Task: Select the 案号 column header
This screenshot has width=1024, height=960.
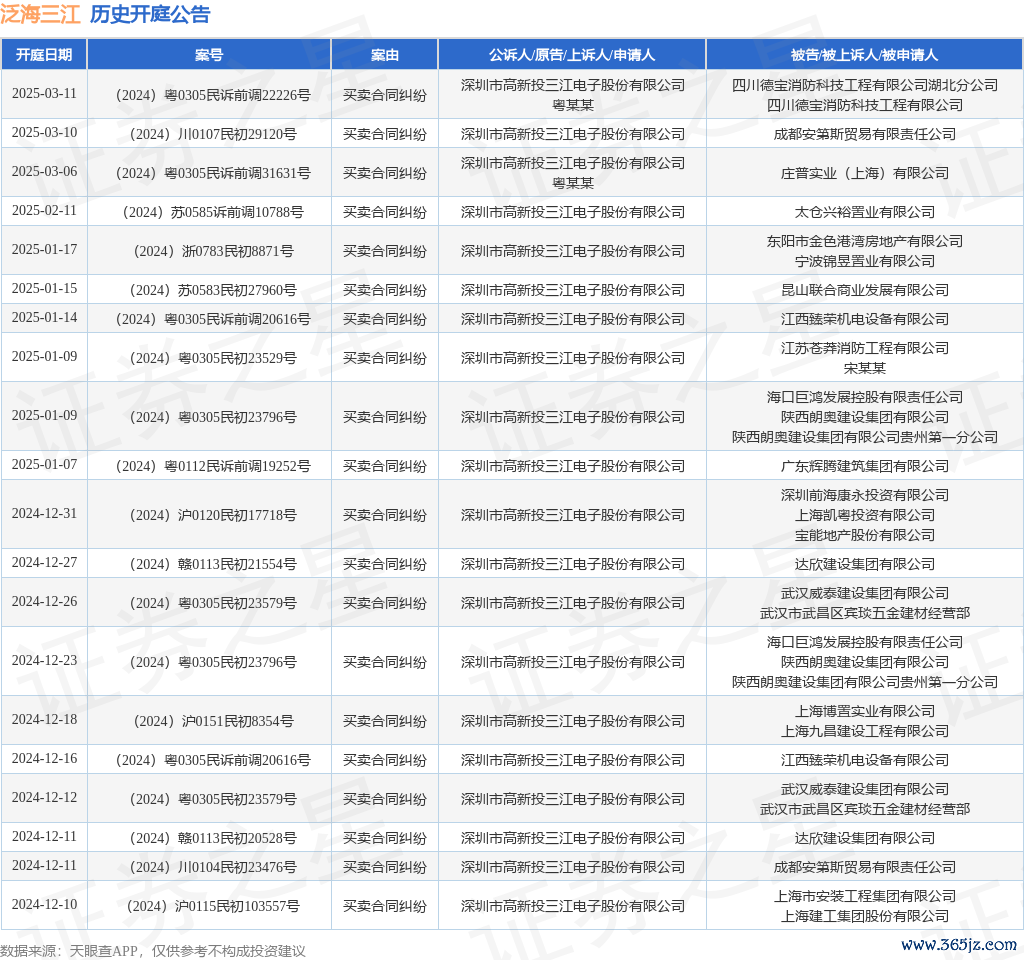Action: [x=209, y=55]
